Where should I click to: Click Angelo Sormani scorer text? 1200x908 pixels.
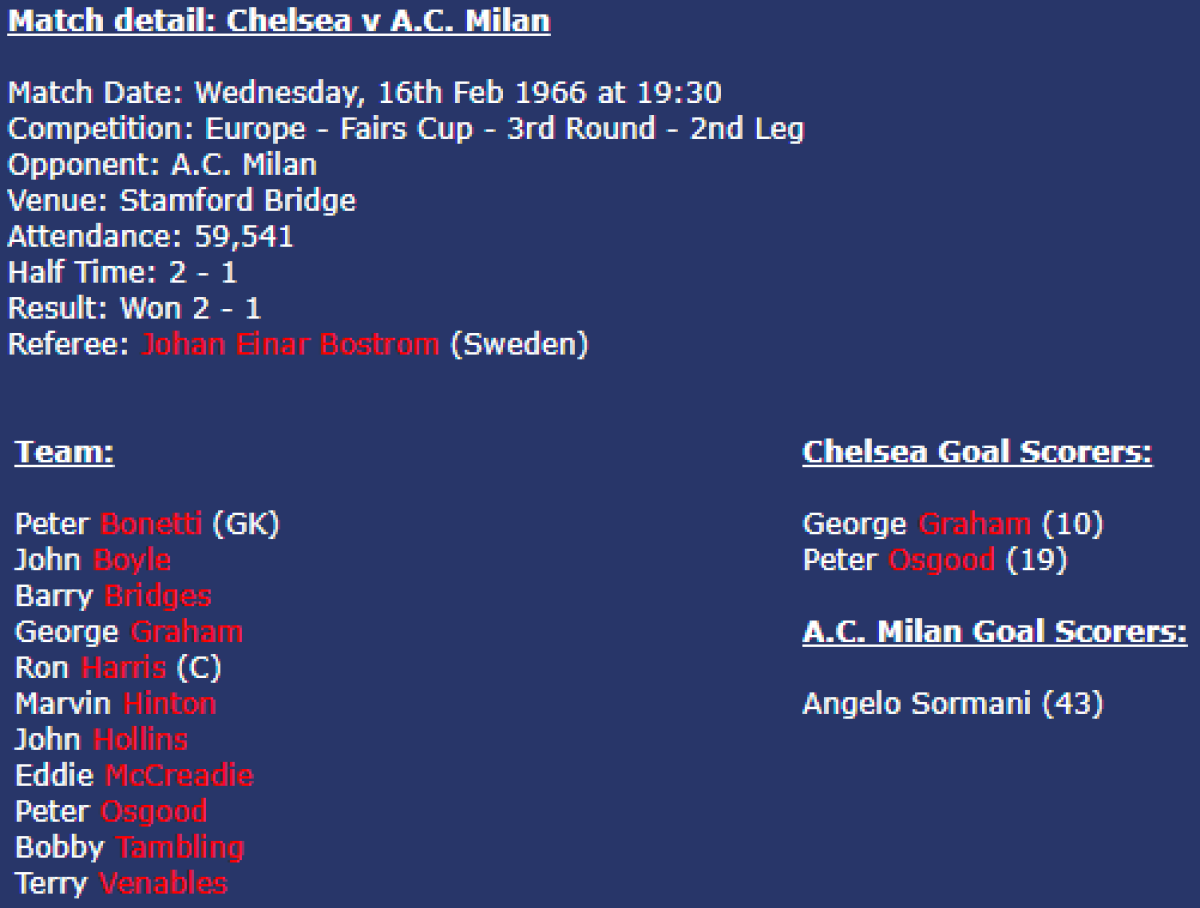click(952, 704)
